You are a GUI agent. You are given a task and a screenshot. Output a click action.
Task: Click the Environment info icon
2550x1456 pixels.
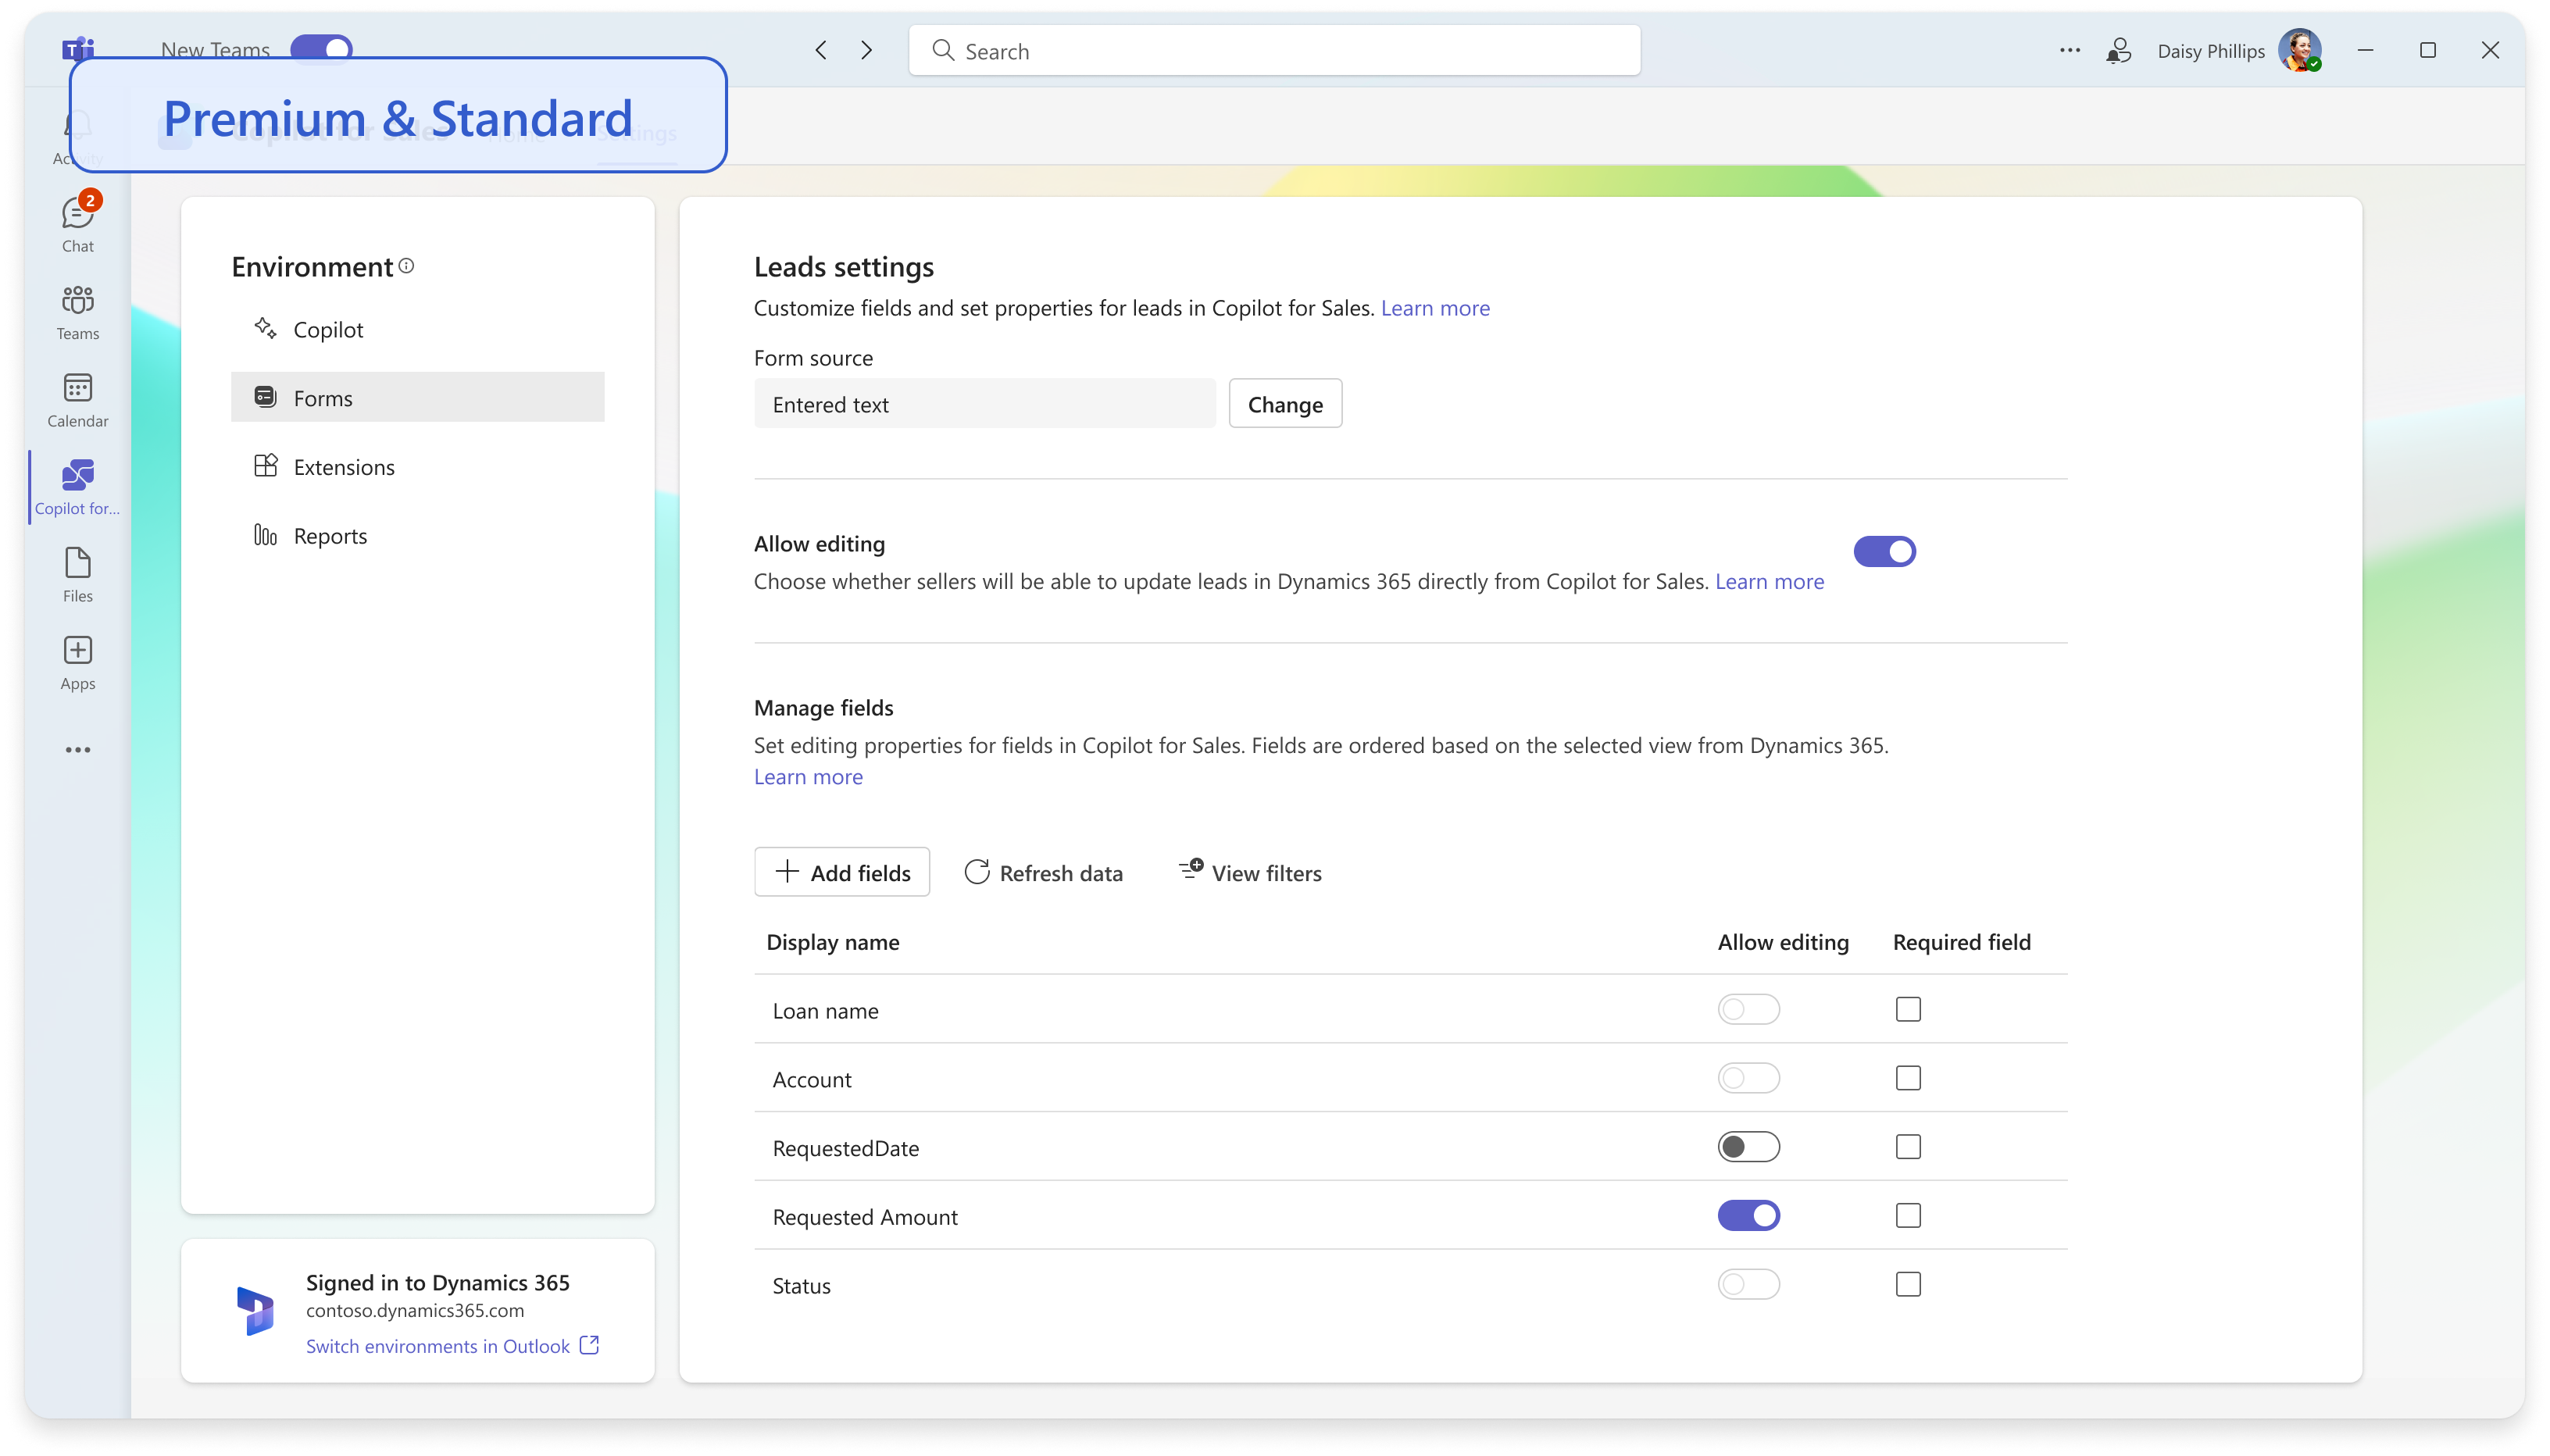(x=406, y=265)
